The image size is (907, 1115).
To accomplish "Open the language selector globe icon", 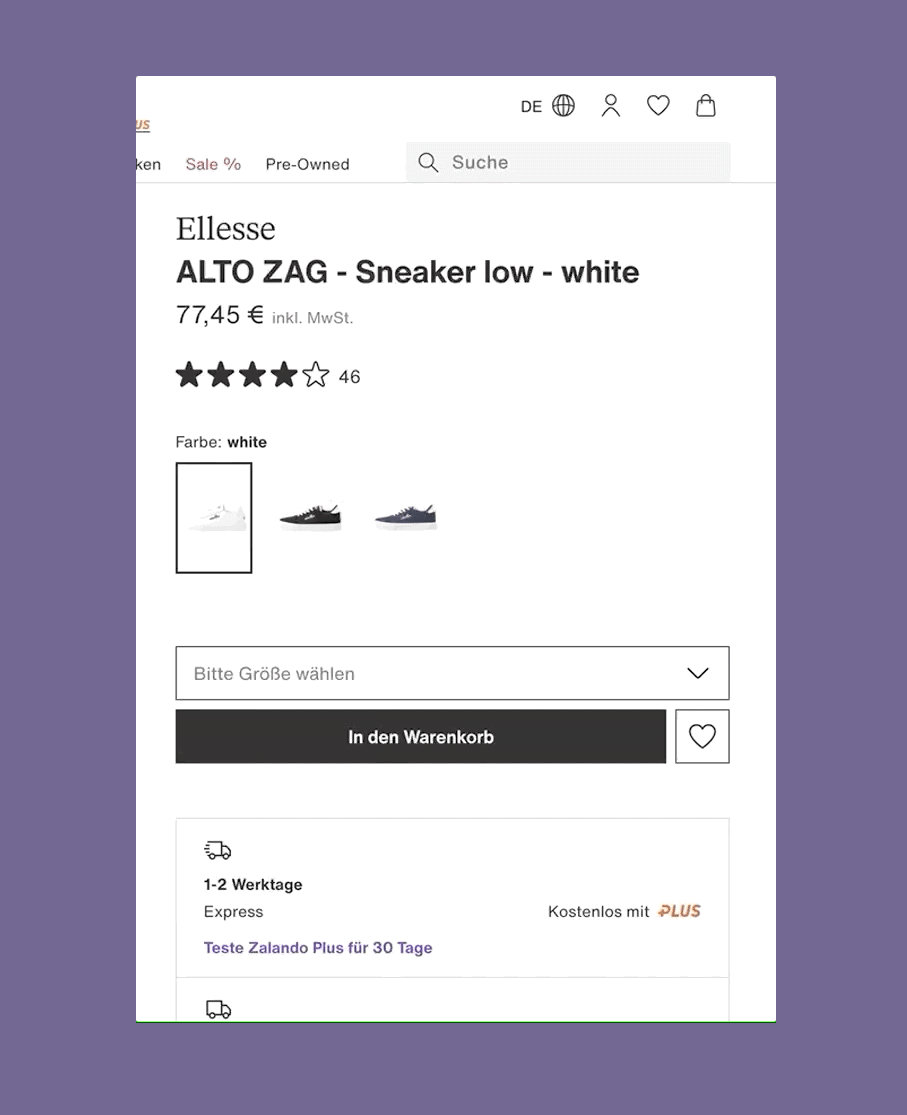I will coord(564,106).
